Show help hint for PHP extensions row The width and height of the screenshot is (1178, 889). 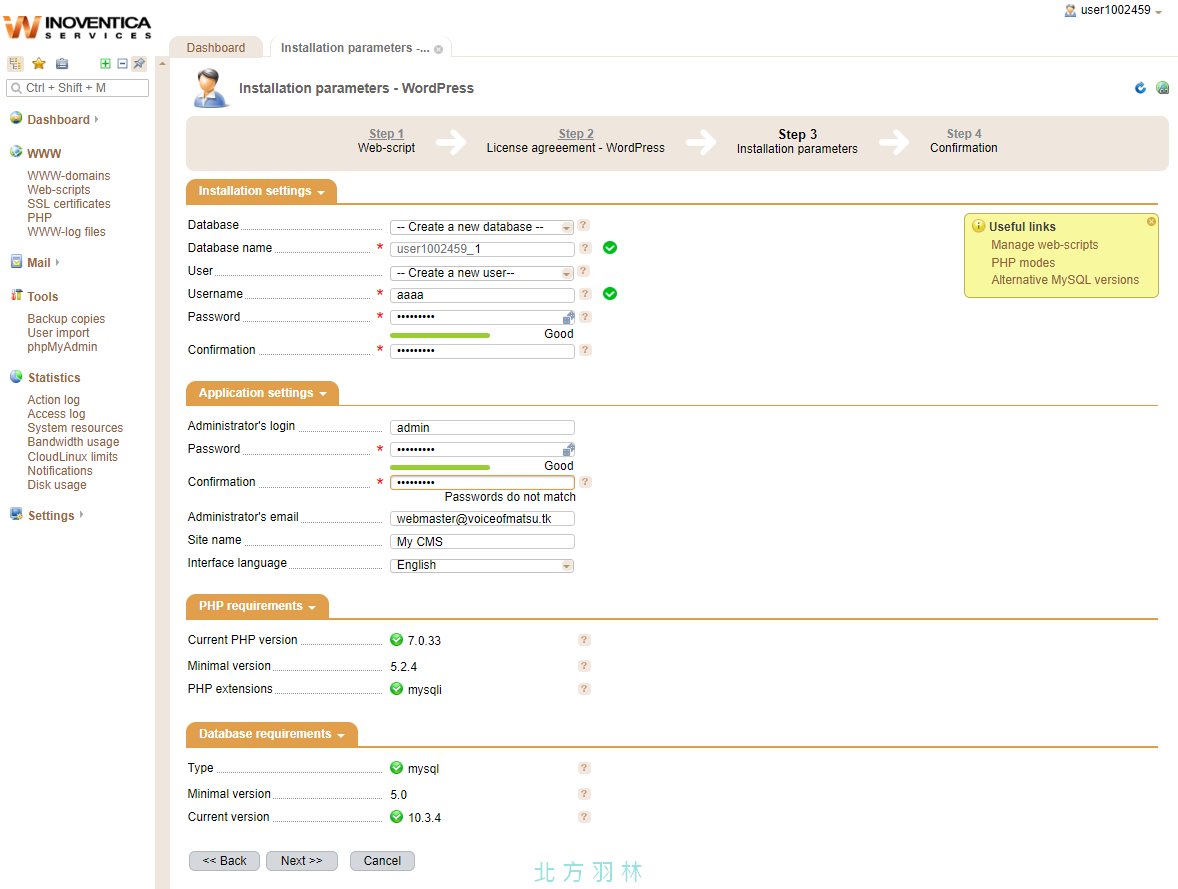click(584, 689)
